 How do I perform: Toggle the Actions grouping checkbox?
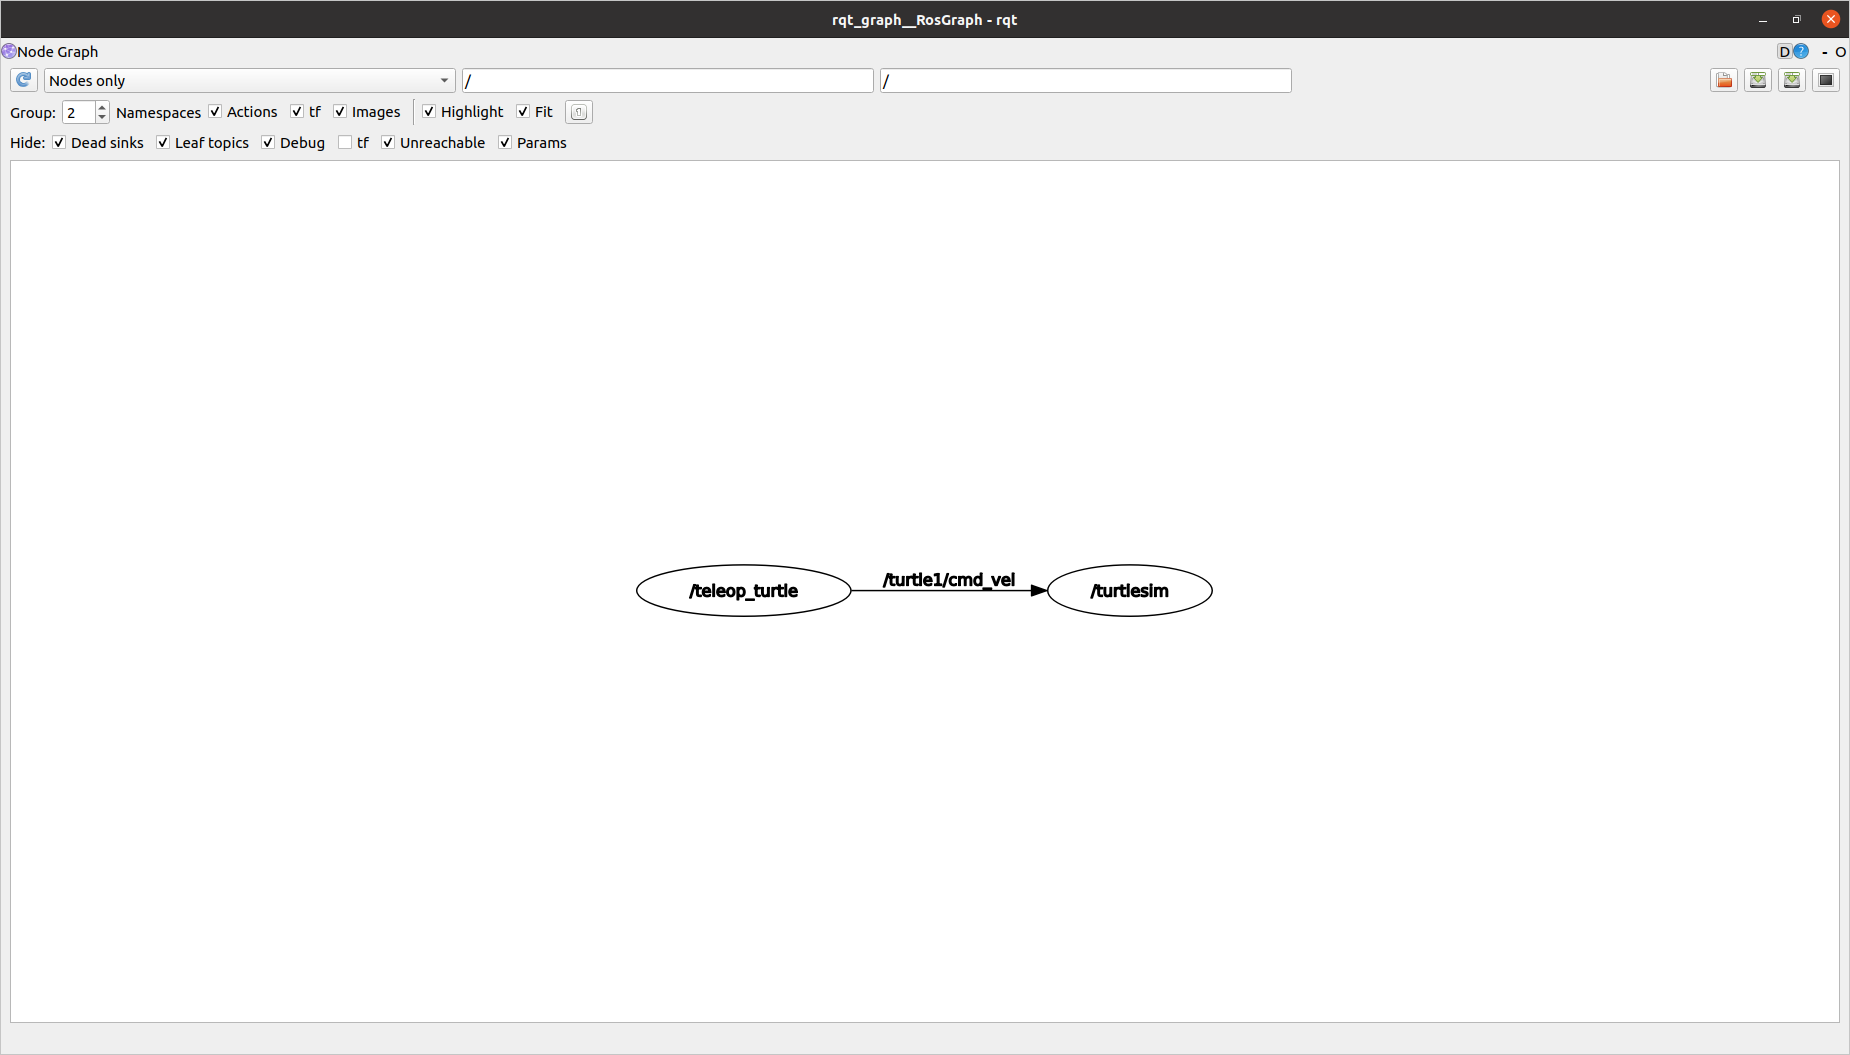click(215, 111)
